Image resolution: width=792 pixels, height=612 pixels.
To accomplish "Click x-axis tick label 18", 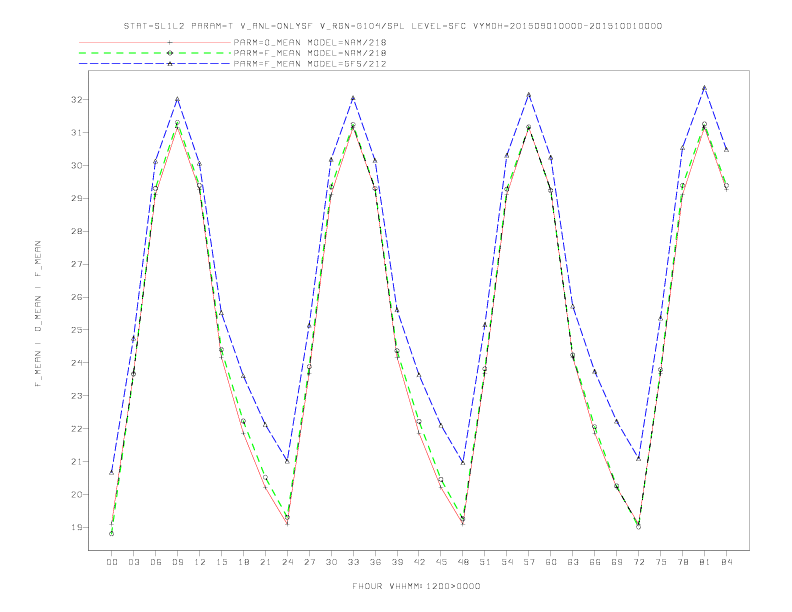I will coord(243,562).
